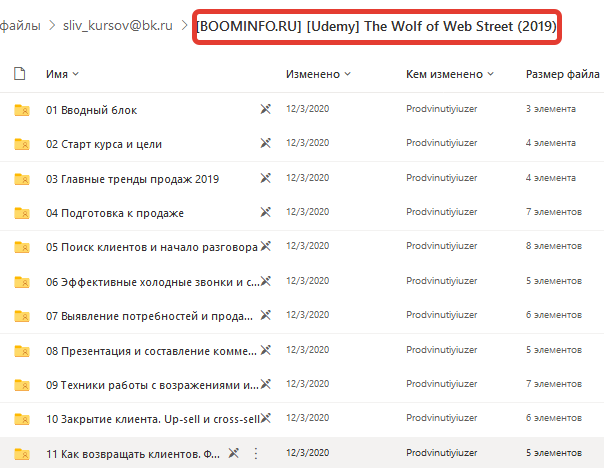Click sharing icon next to 02 Старт курса и цели
The image size is (604, 468).
(x=265, y=143)
